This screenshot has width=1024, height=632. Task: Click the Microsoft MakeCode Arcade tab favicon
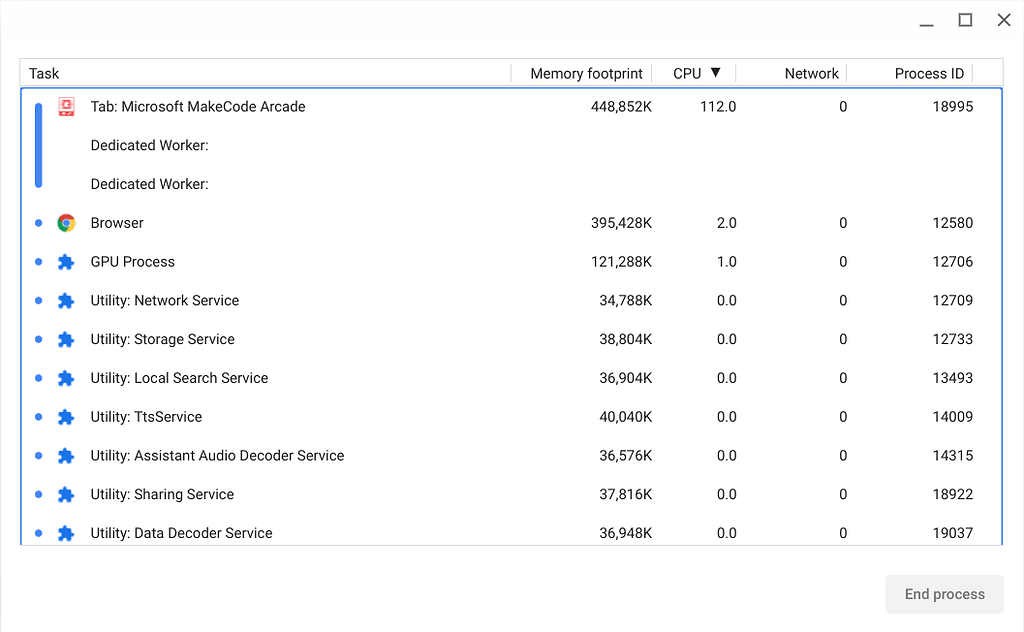point(65,106)
